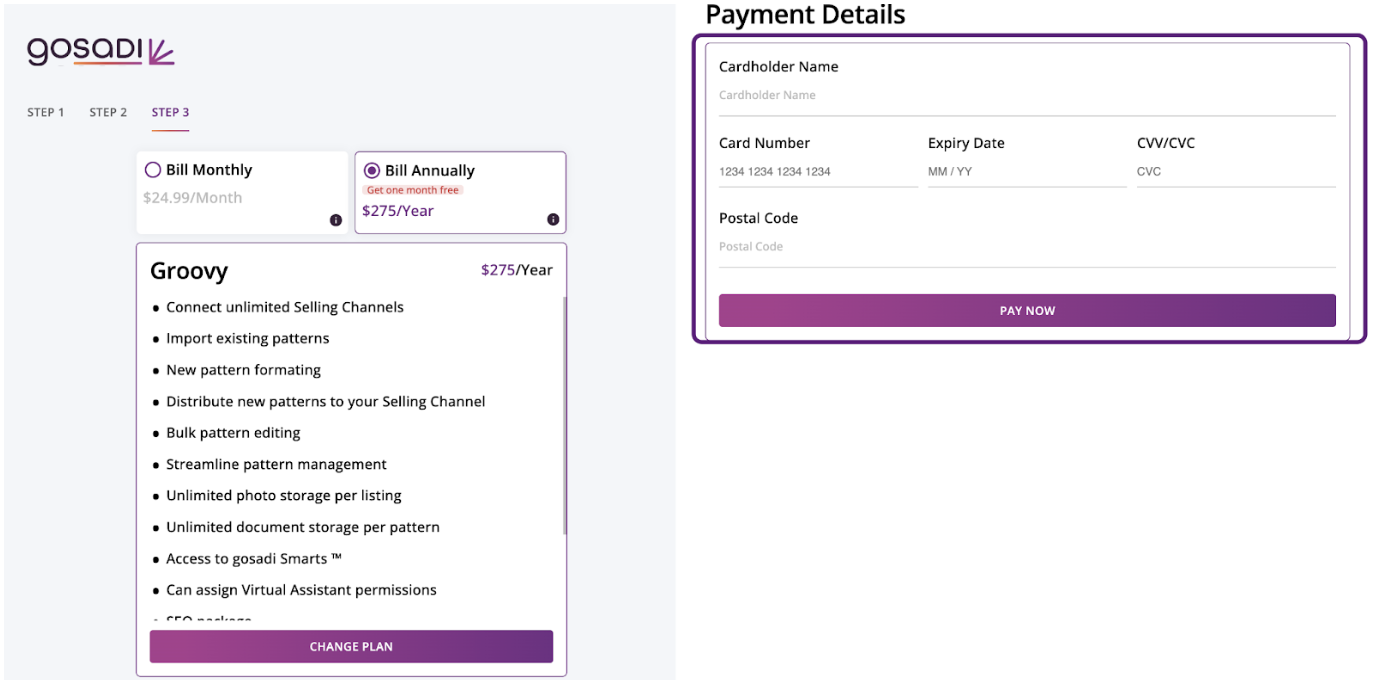Image resolution: width=1382 pixels, height=698 pixels.
Task: Open info icon on Bill Annually card
Action: point(553,220)
